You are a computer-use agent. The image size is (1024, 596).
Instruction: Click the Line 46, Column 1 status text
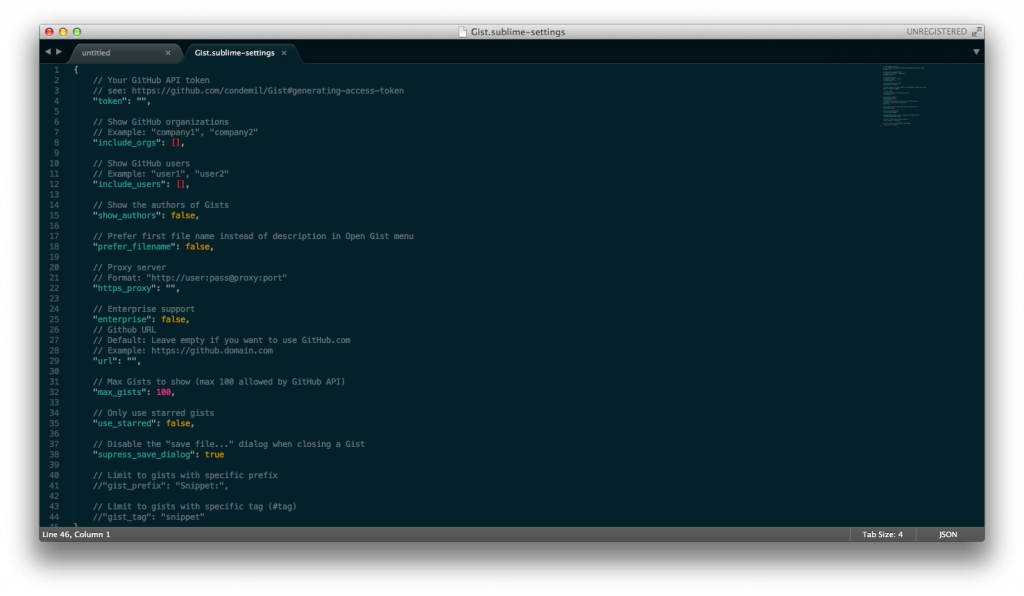(x=76, y=534)
